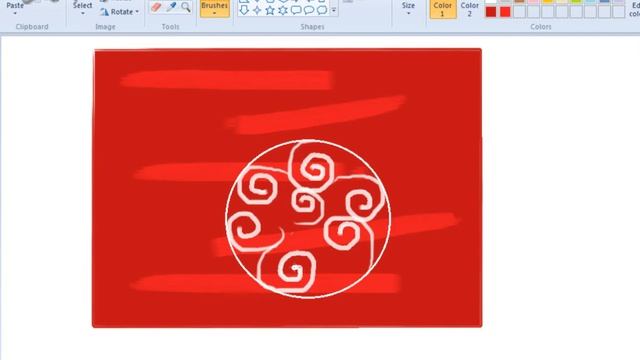Choose the five-point star shape
Viewport: 640px width, 360px height.
[270, 10]
